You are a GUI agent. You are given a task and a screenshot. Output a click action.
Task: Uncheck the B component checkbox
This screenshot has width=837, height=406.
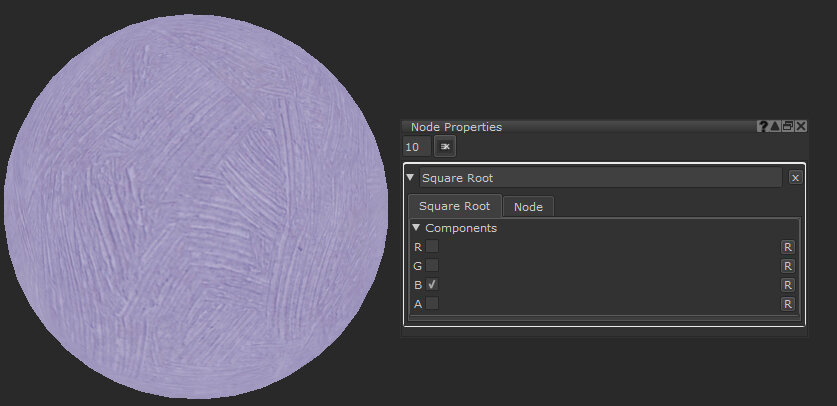click(432, 285)
